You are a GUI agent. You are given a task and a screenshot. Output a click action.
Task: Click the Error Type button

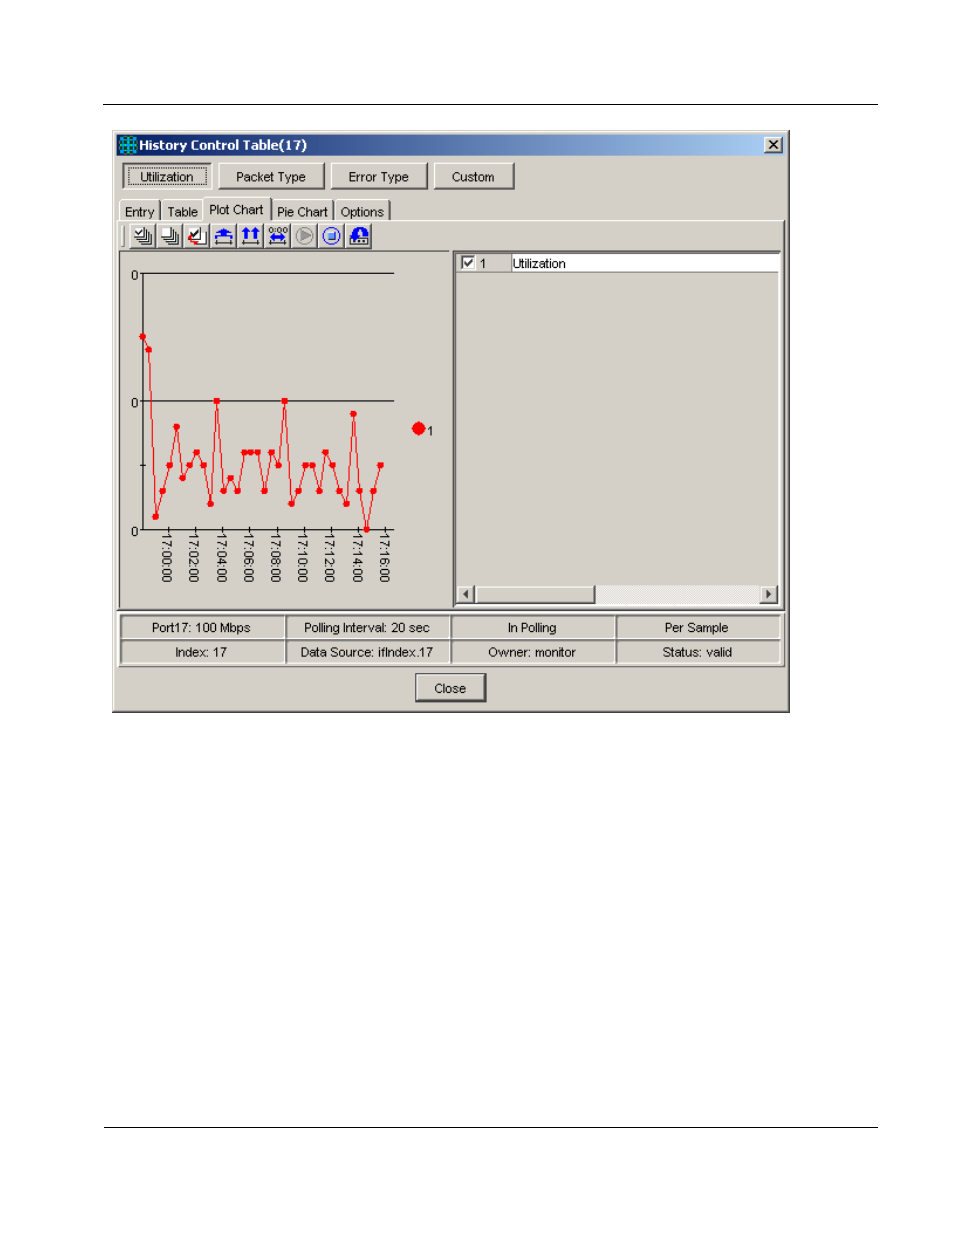(x=379, y=177)
